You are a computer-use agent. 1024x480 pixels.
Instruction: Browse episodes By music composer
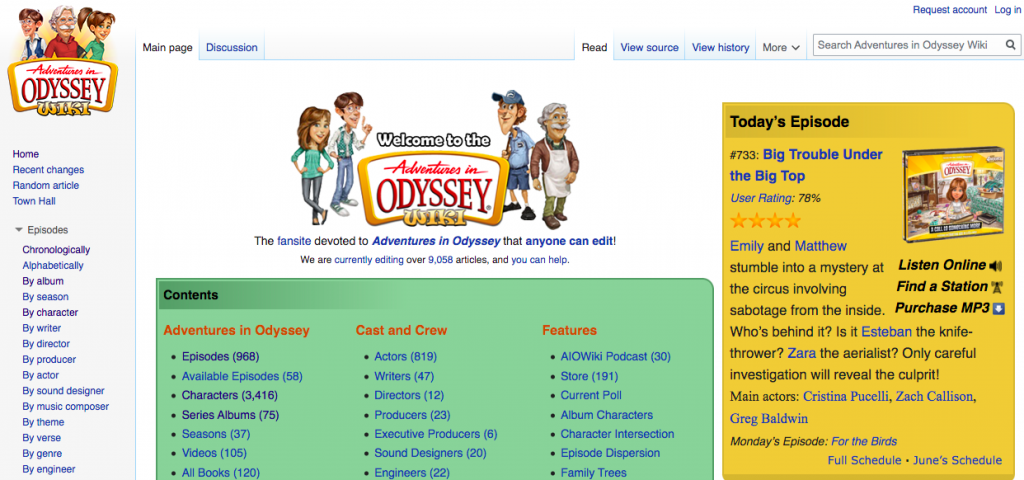tap(65, 406)
